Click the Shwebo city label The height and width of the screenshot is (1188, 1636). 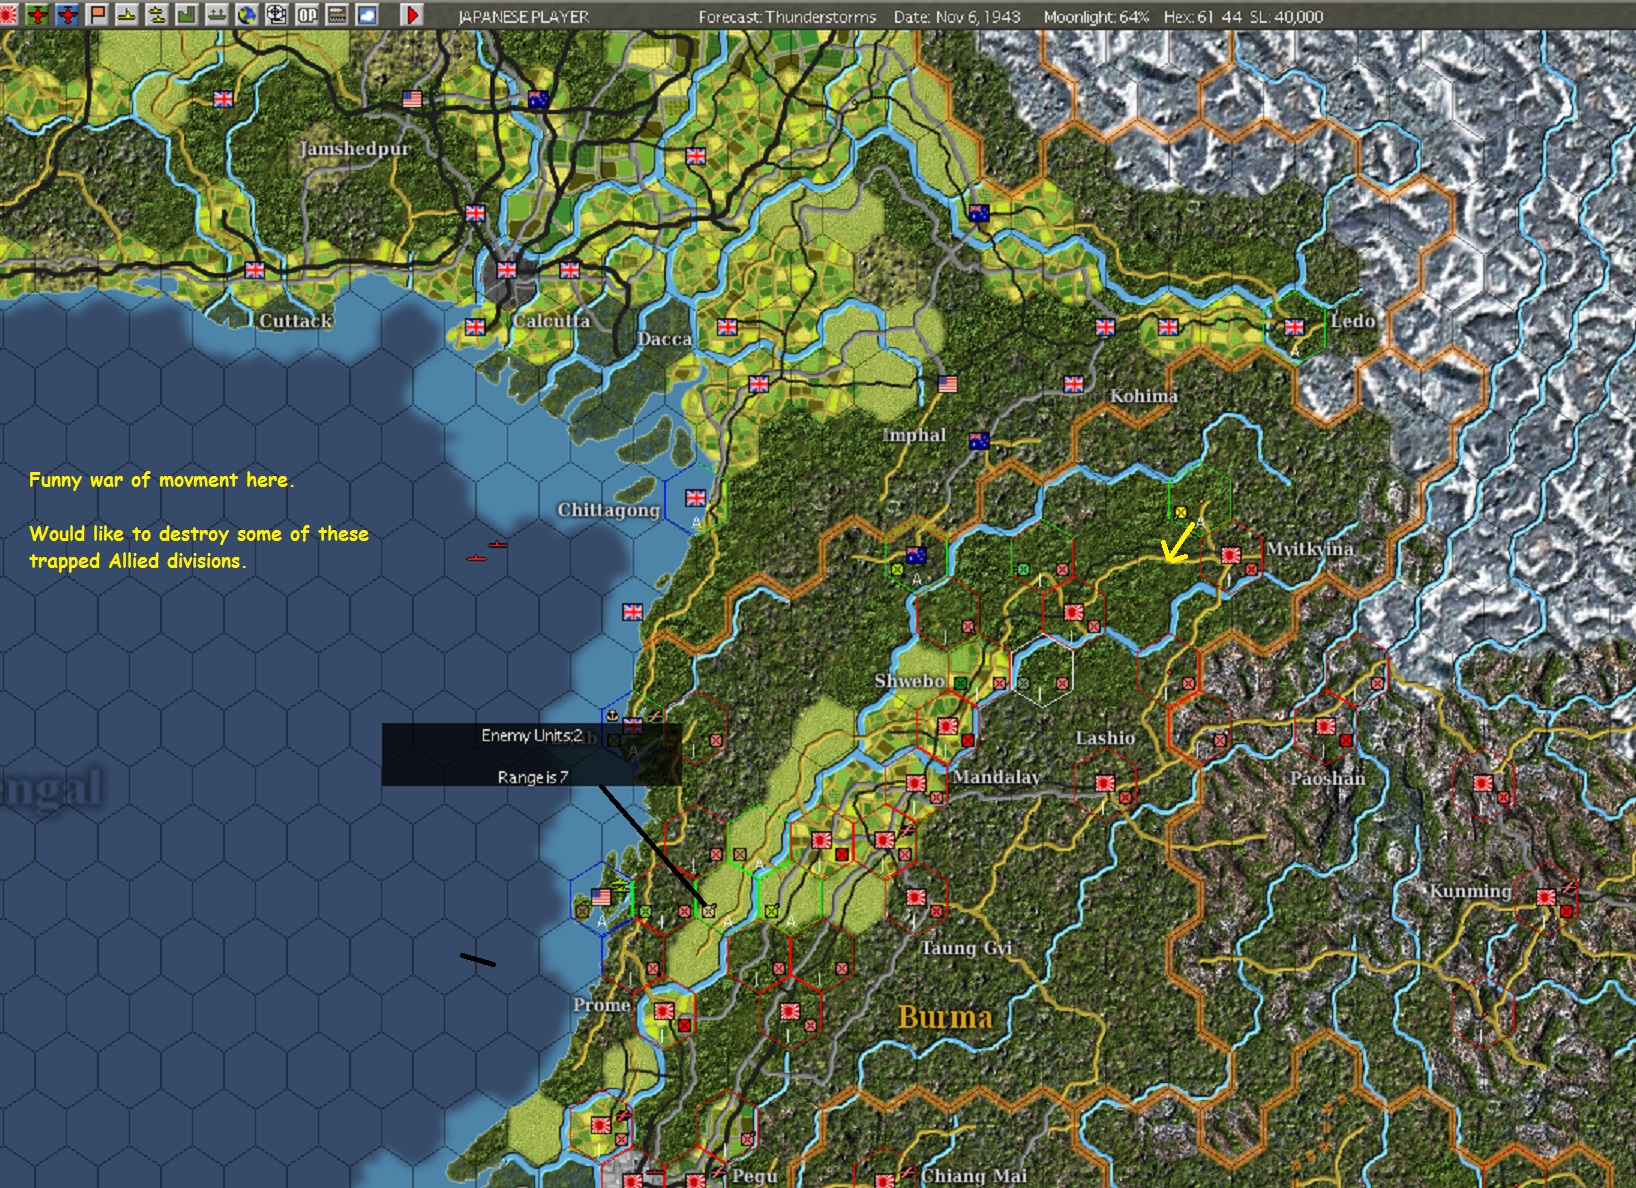point(909,681)
